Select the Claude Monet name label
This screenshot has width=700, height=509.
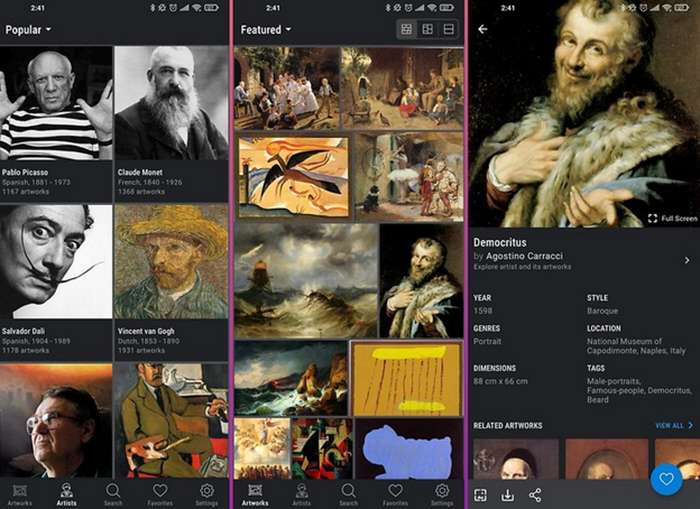click(x=140, y=172)
